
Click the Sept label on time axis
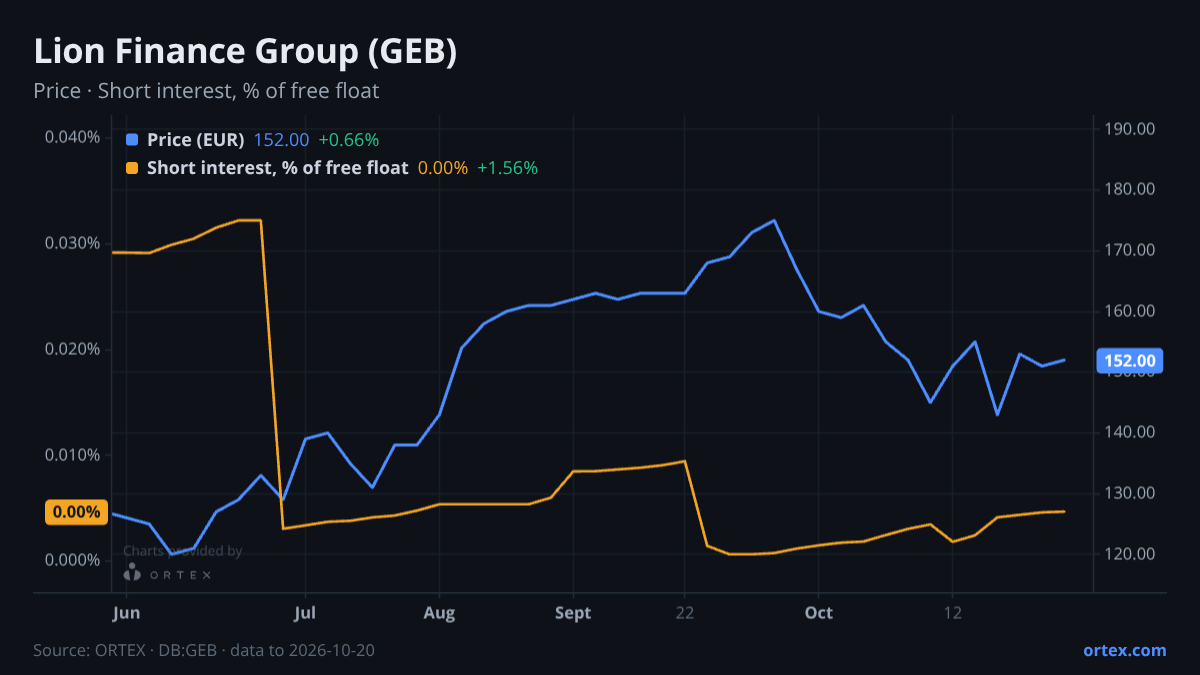pyautogui.click(x=573, y=612)
